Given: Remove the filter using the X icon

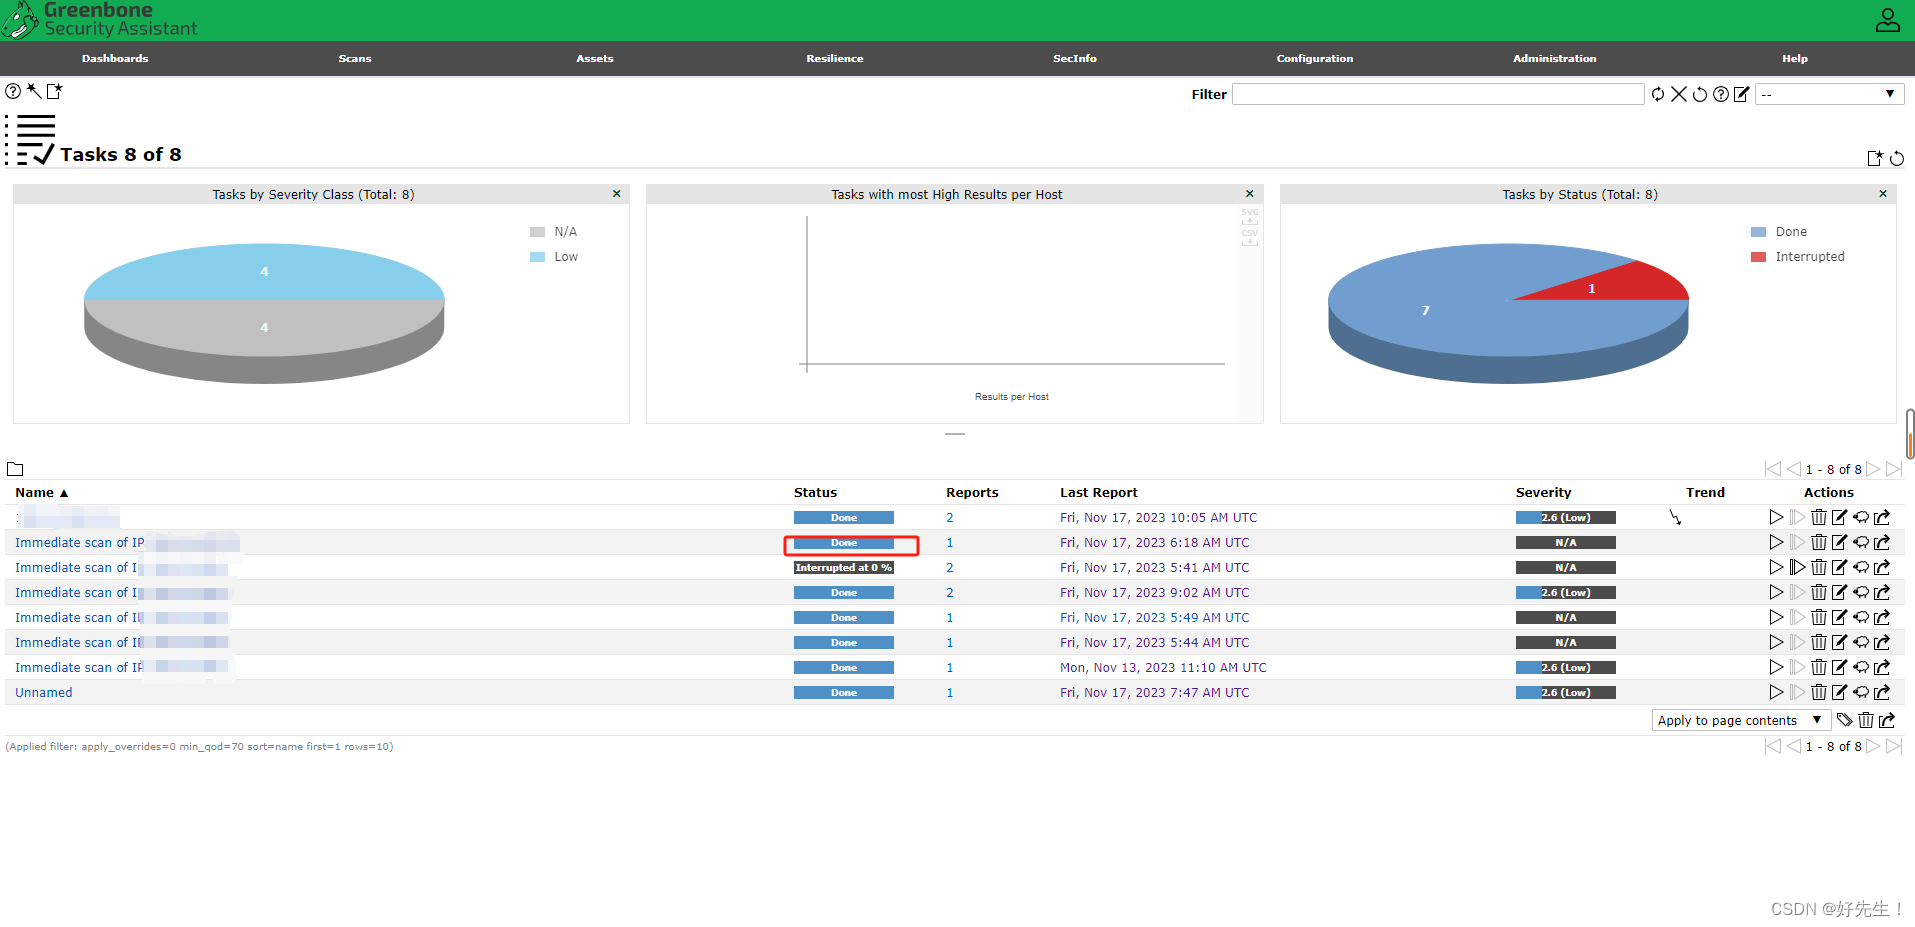Looking at the screenshot, I should point(1679,94).
